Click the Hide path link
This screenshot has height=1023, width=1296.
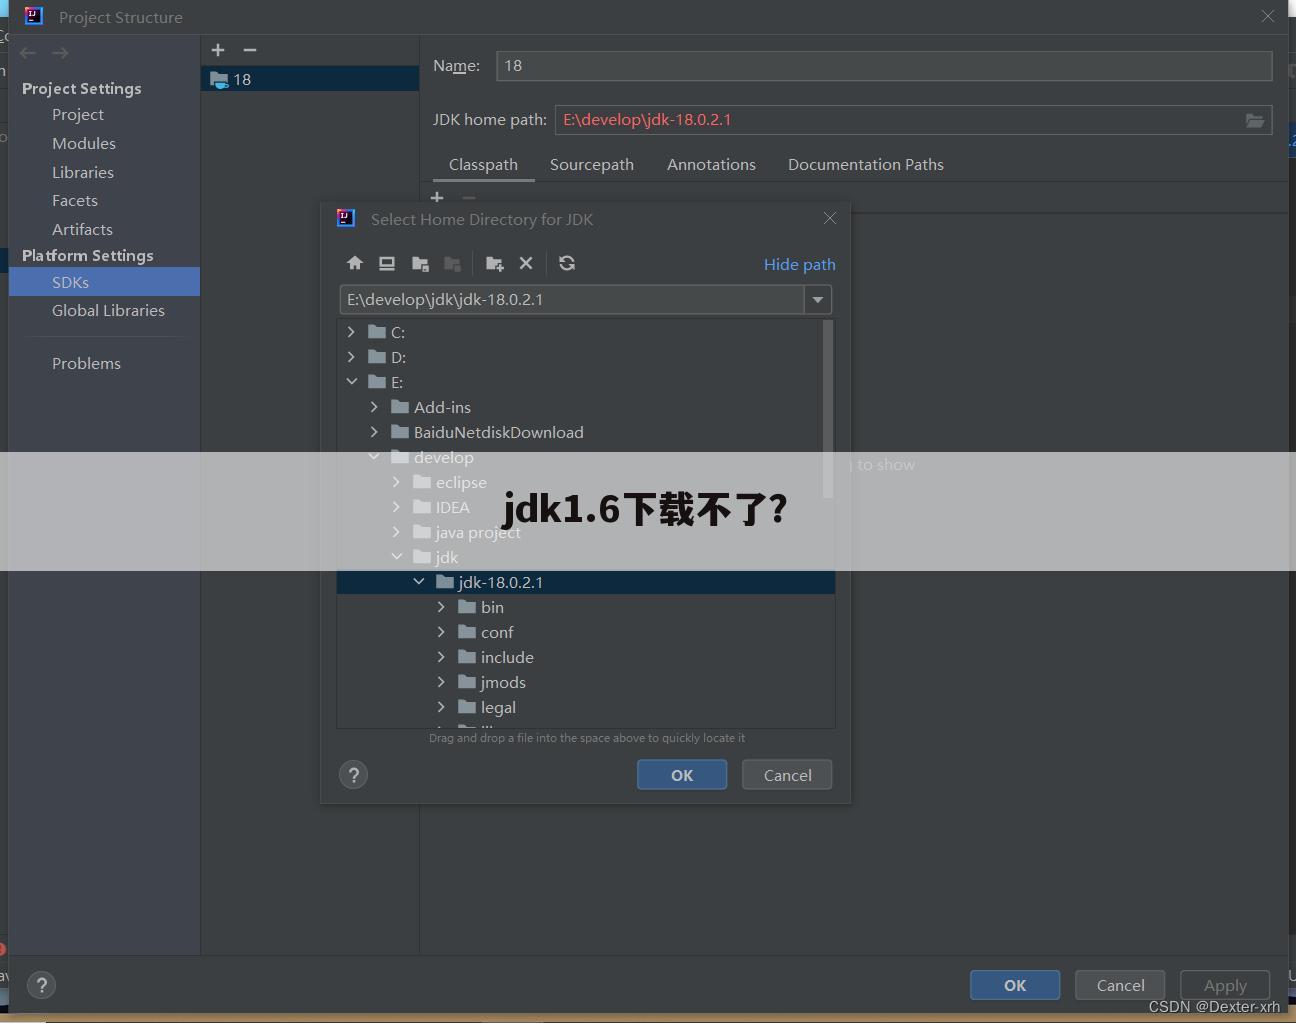point(800,264)
